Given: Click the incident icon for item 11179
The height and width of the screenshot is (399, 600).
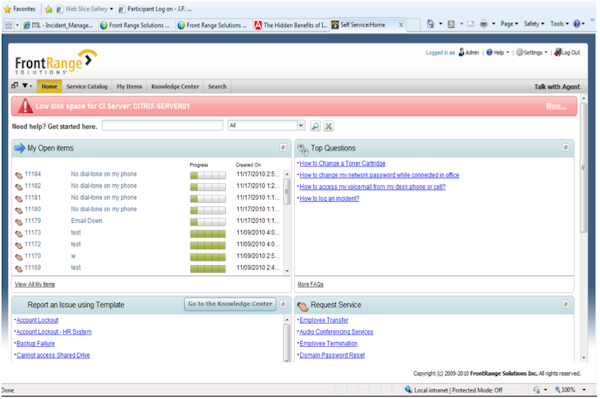Looking at the screenshot, I should (x=19, y=222).
